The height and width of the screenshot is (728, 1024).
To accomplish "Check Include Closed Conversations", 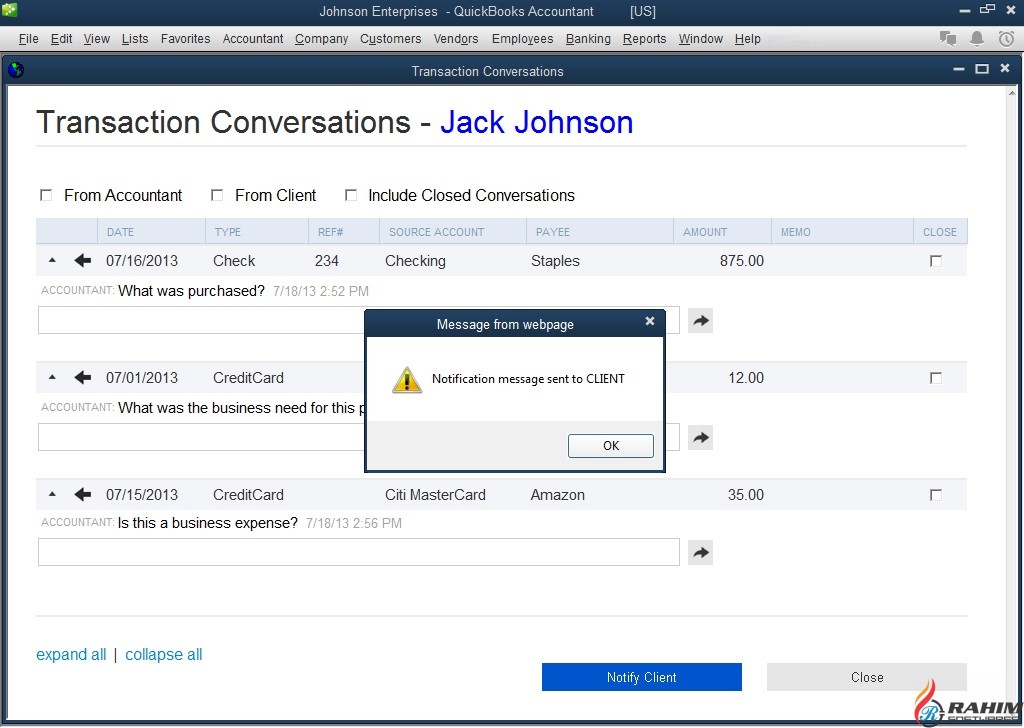I will click(x=351, y=195).
